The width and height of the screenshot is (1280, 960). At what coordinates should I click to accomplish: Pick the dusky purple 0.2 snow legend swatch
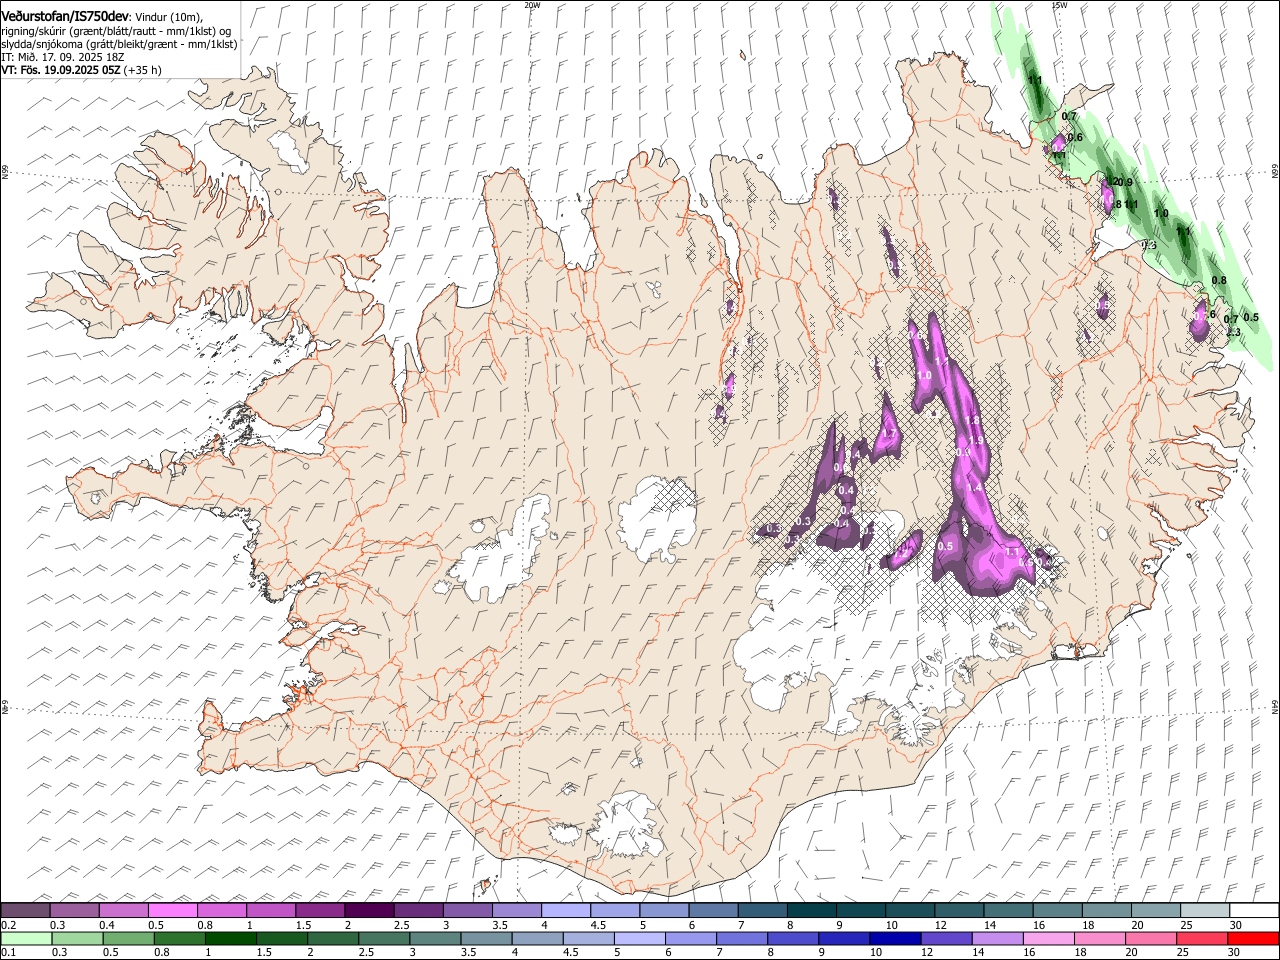(25, 910)
